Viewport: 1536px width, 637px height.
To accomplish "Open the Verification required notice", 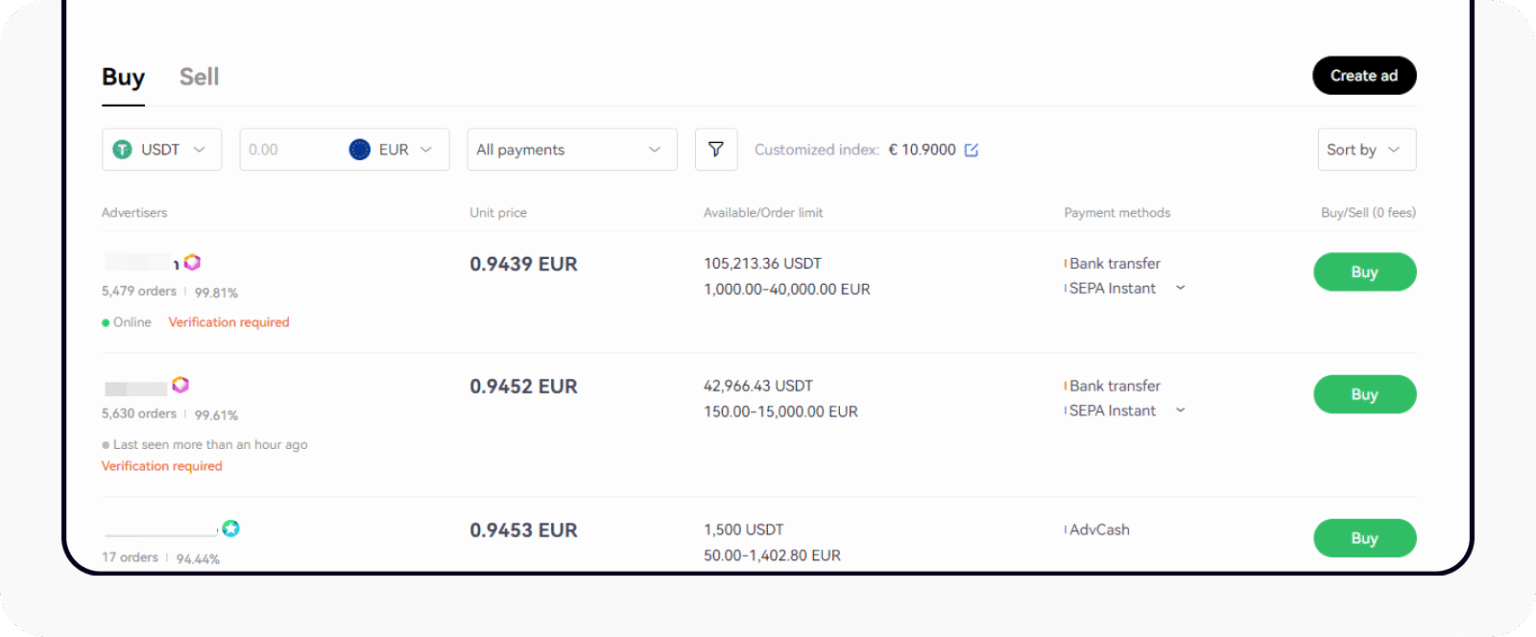I will click(x=228, y=322).
